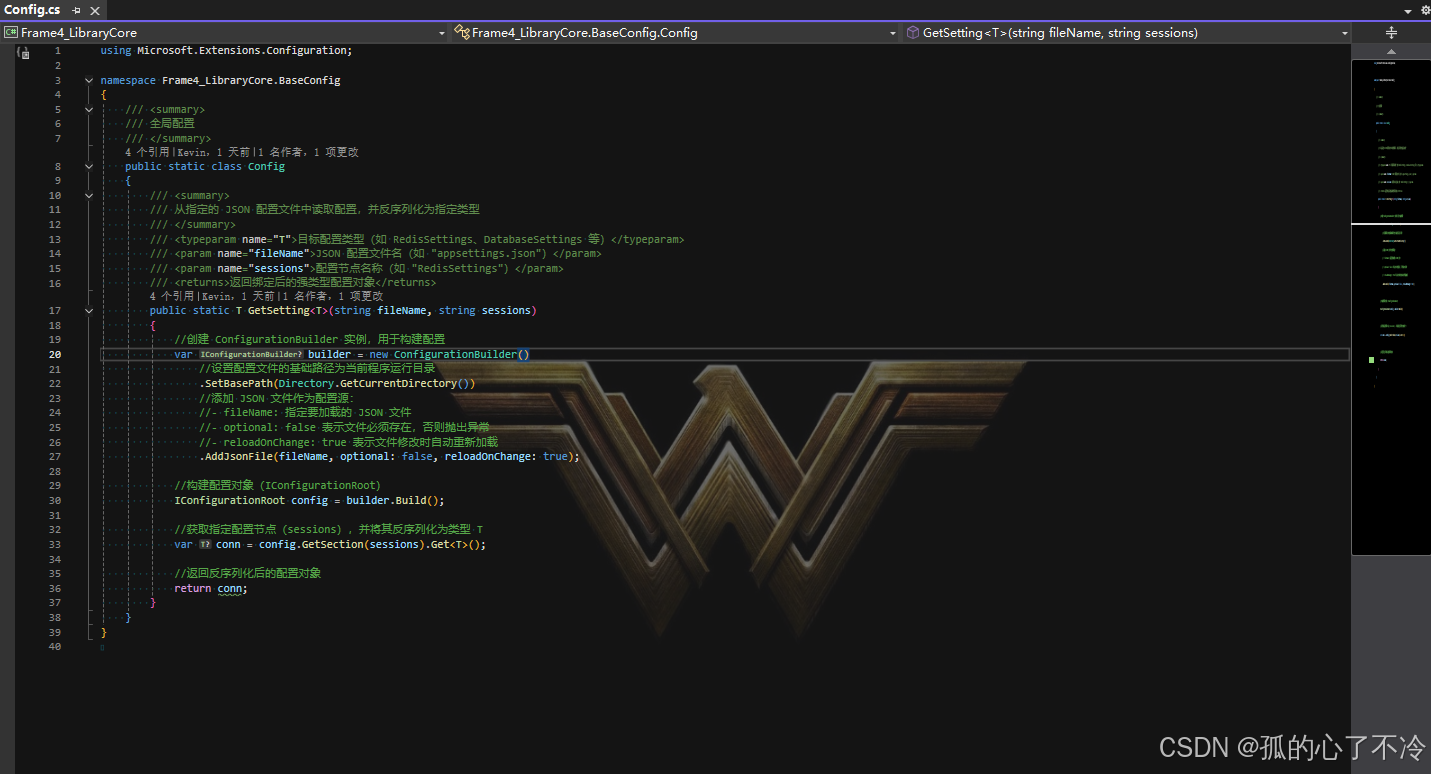Click 'return conn;' on line 36
1431x774 pixels.
click(x=210, y=589)
